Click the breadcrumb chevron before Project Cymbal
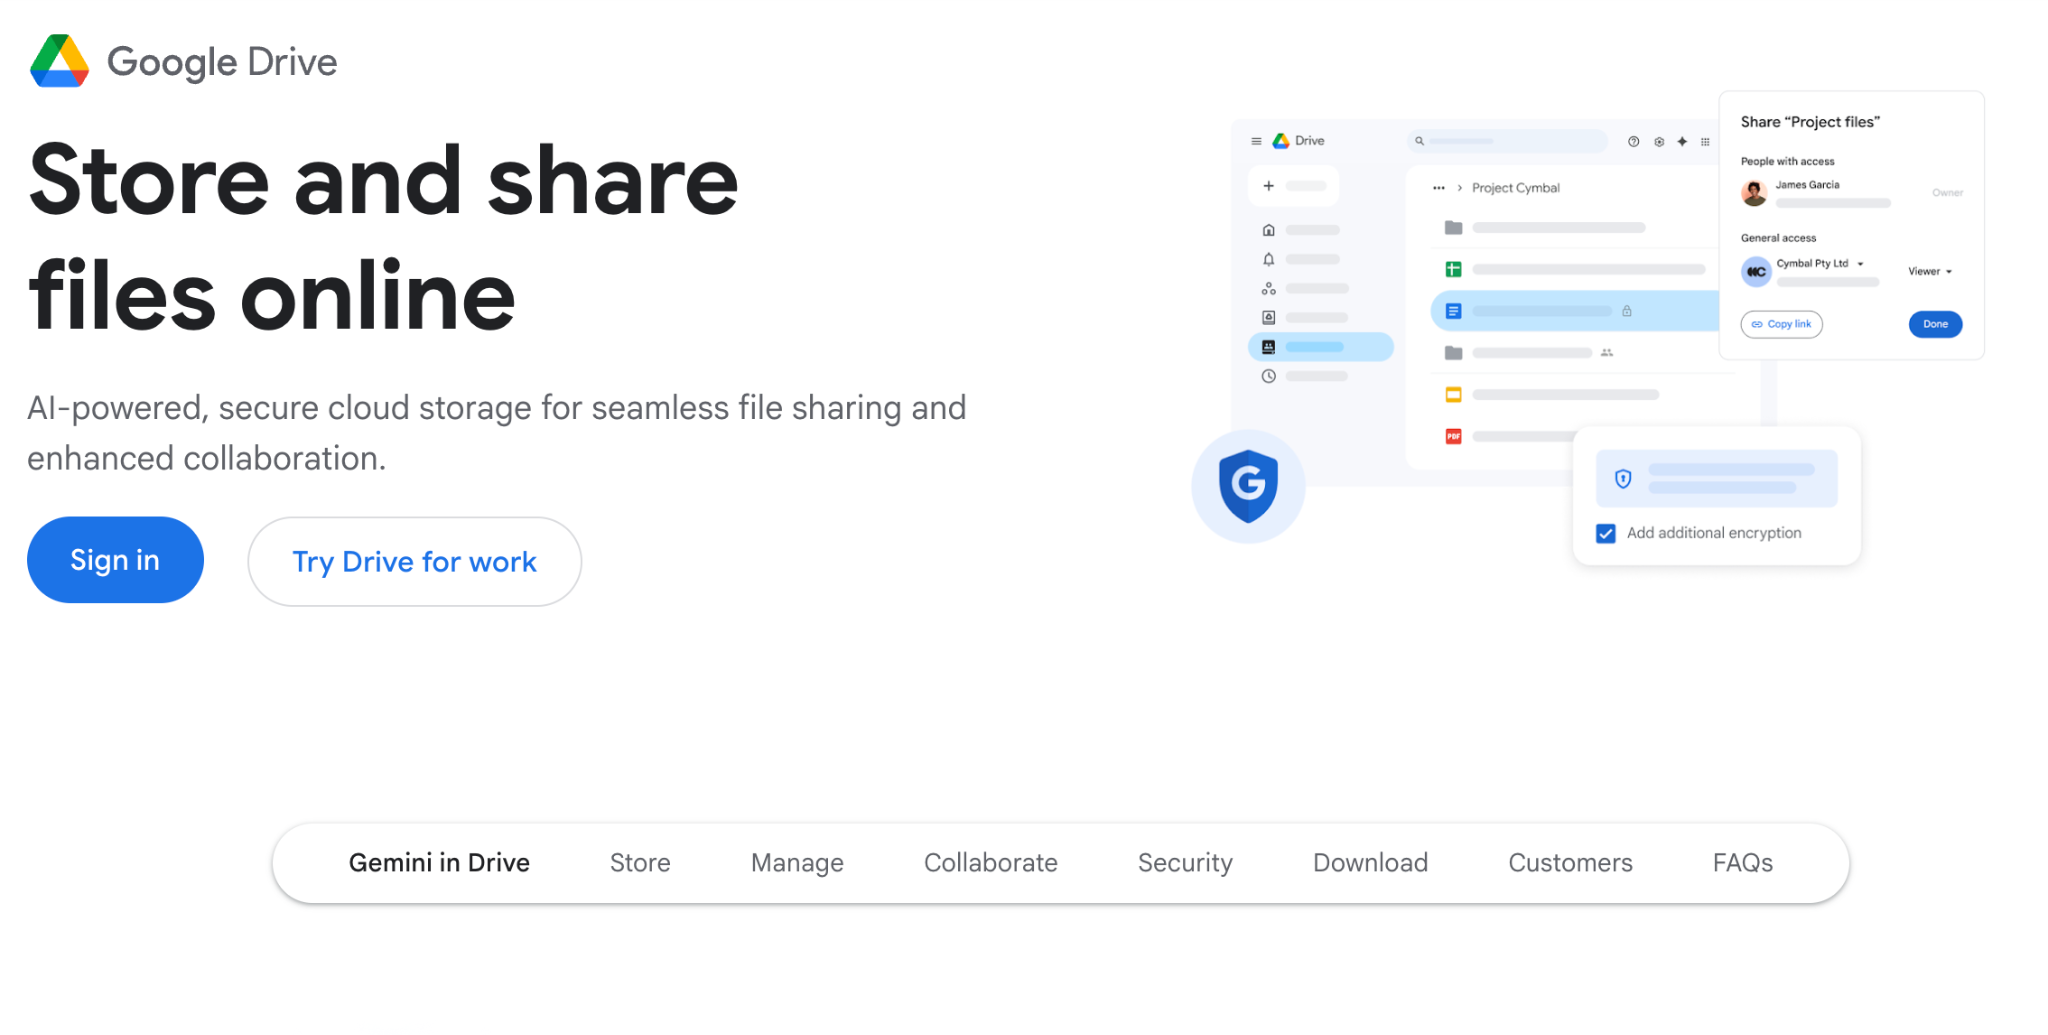Image resolution: width=2048 pixels, height=1035 pixels. (x=1460, y=188)
